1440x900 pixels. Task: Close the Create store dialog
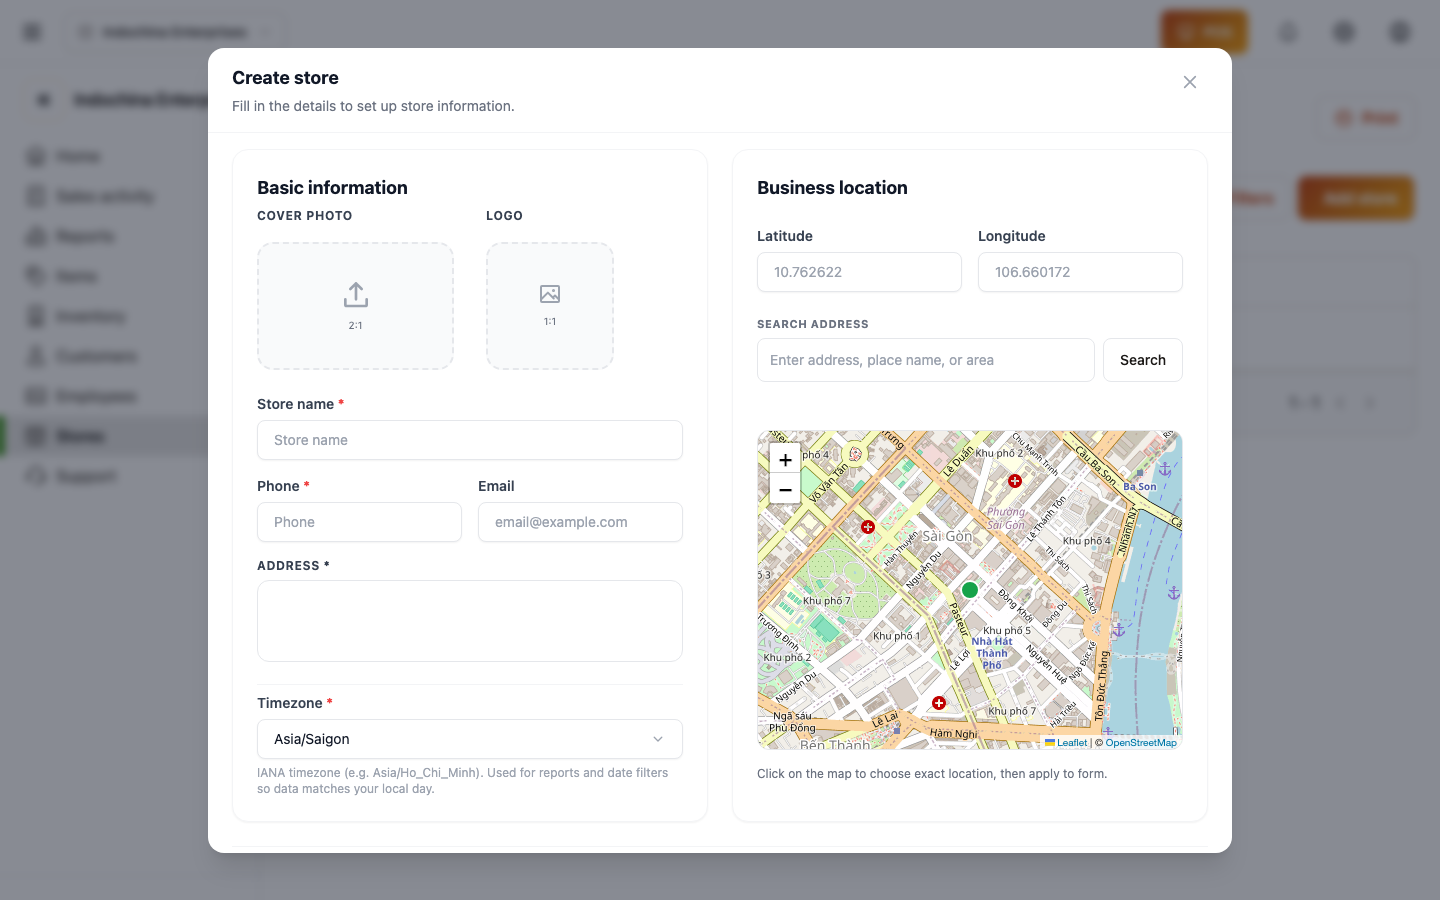pyautogui.click(x=1190, y=82)
